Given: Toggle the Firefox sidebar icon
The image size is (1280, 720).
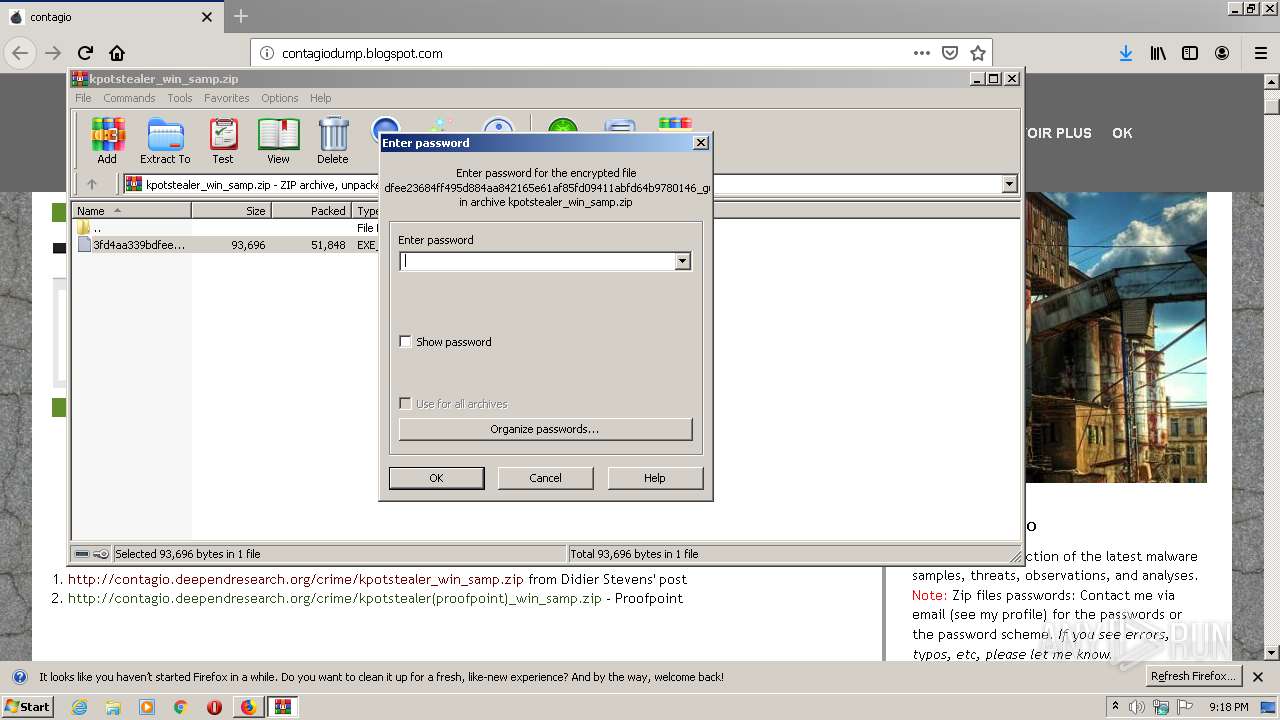Looking at the screenshot, I should (1190, 53).
